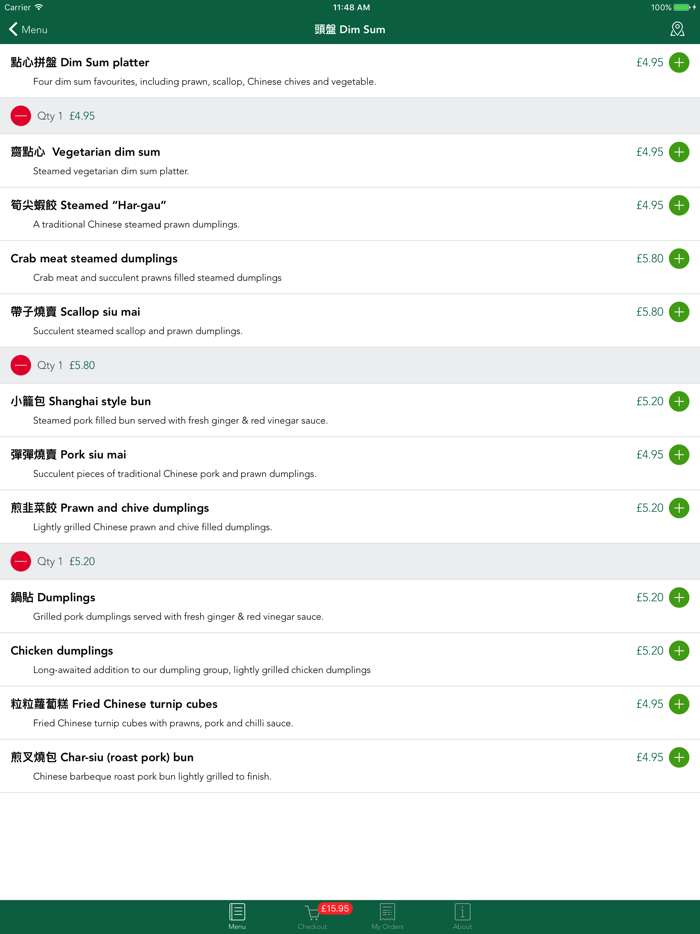This screenshot has width=700, height=934.
Task: Open restaurant location map pin icon
Action: point(677,29)
